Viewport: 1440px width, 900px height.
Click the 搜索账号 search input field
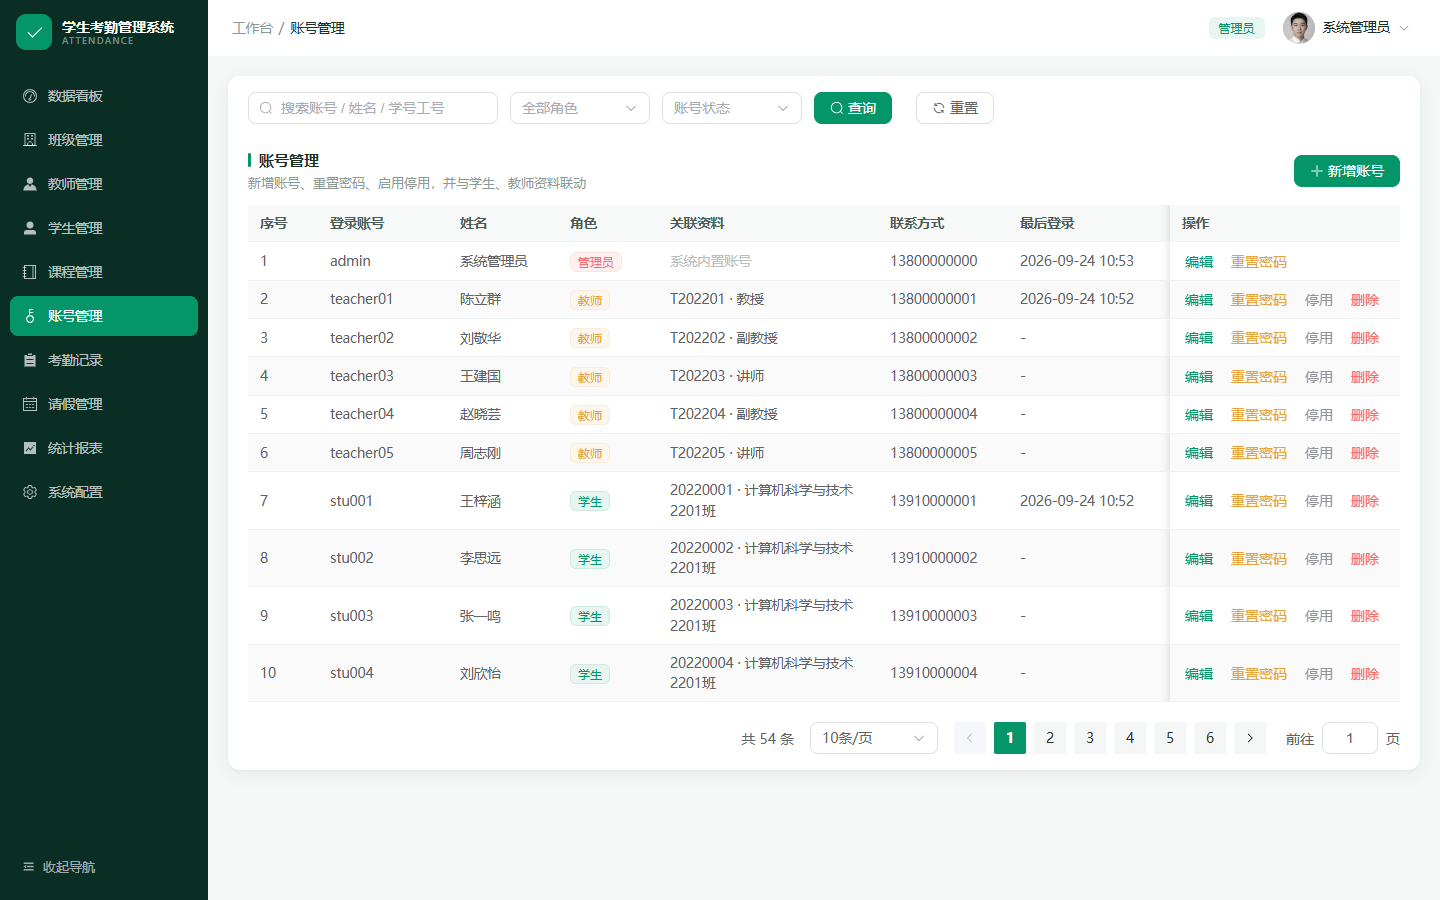click(x=373, y=108)
